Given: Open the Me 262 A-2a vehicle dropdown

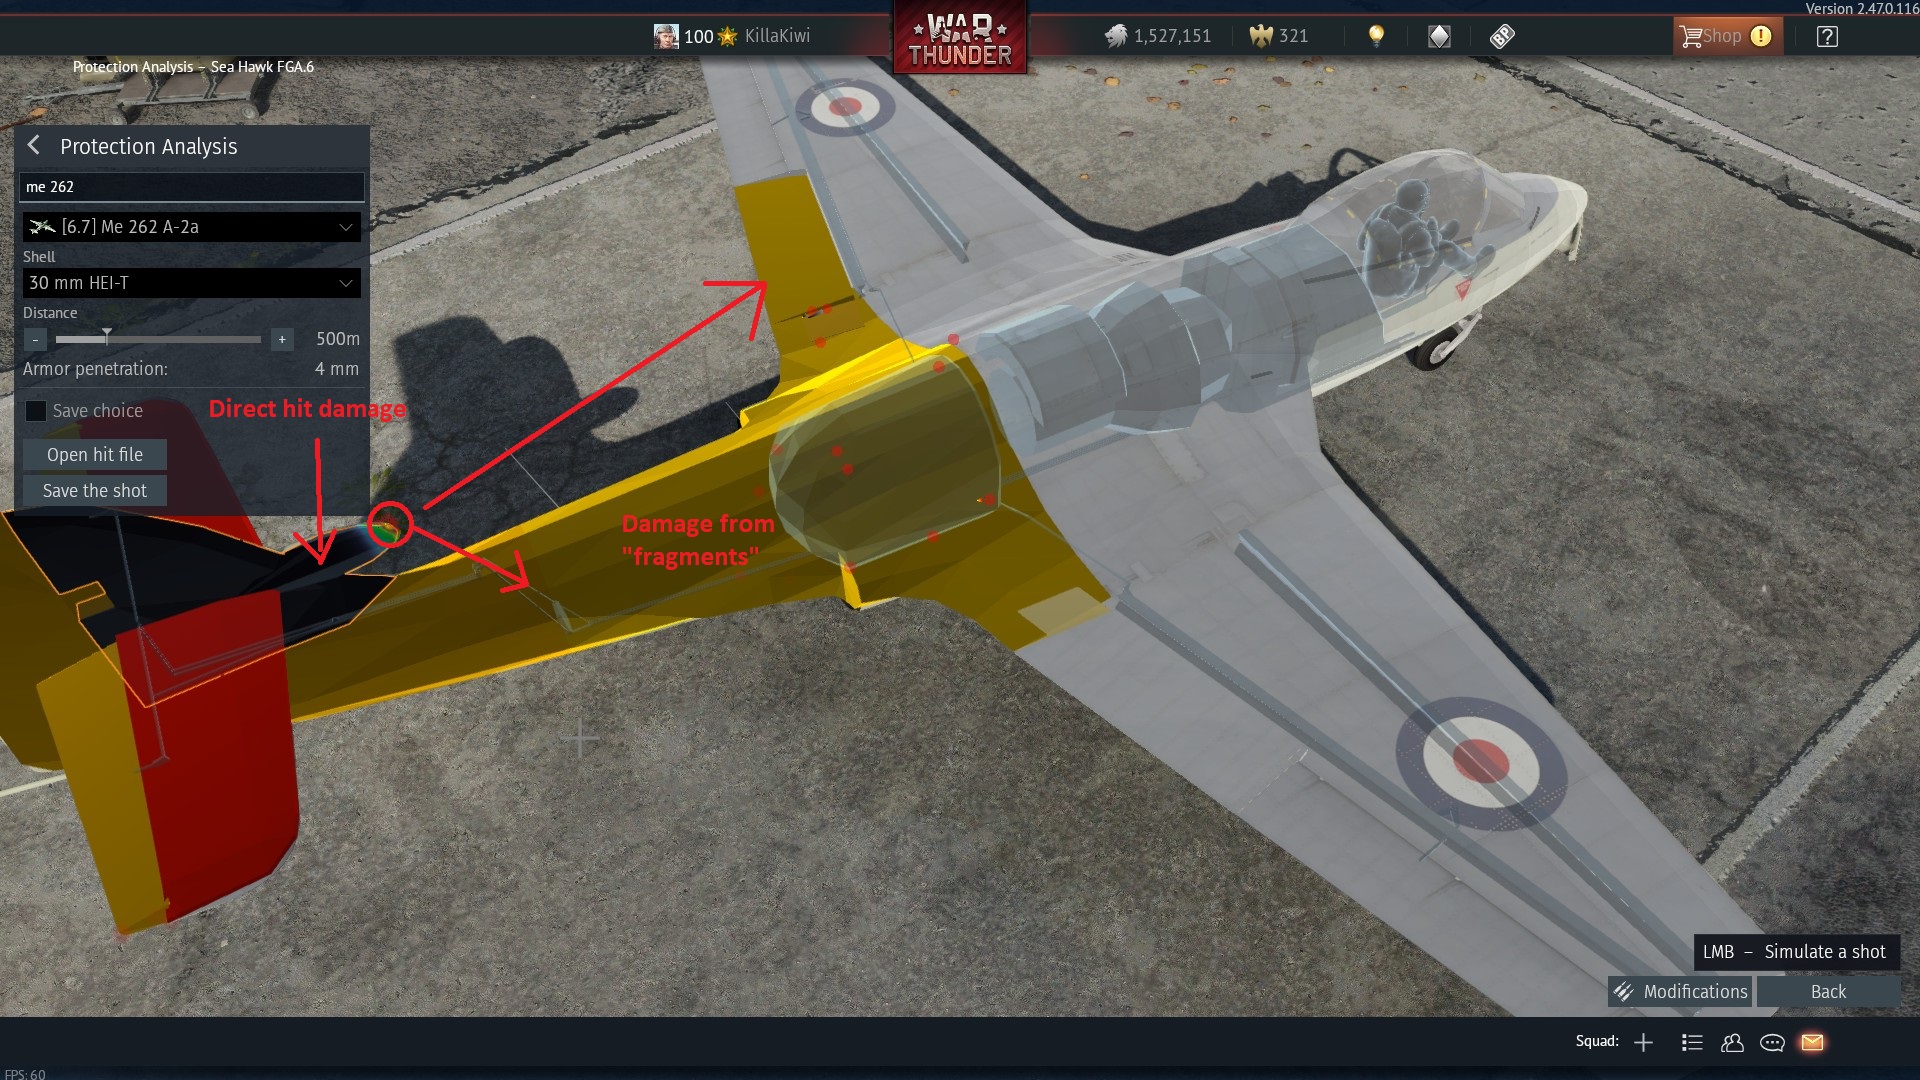Looking at the screenshot, I should [x=192, y=227].
